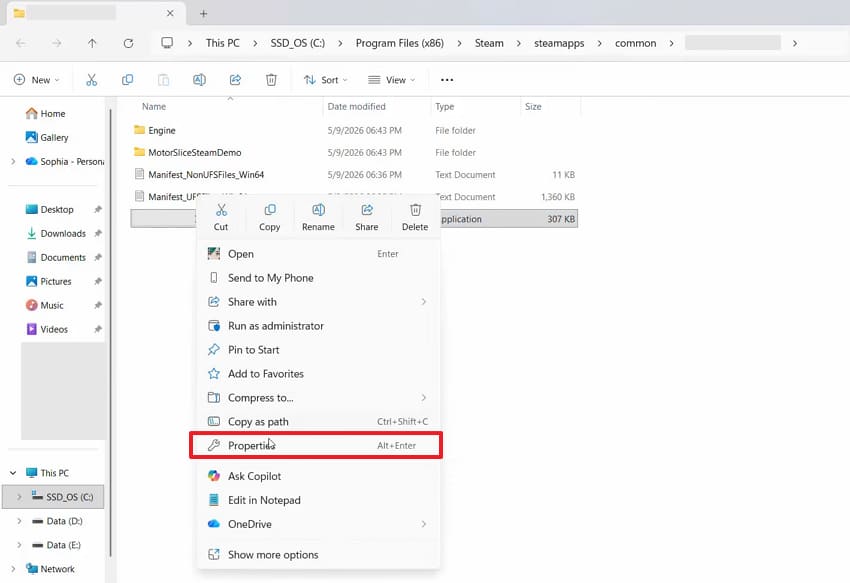850x583 pixels.
Task: Select Pin to Start
Action: click(x=318, y=350)
